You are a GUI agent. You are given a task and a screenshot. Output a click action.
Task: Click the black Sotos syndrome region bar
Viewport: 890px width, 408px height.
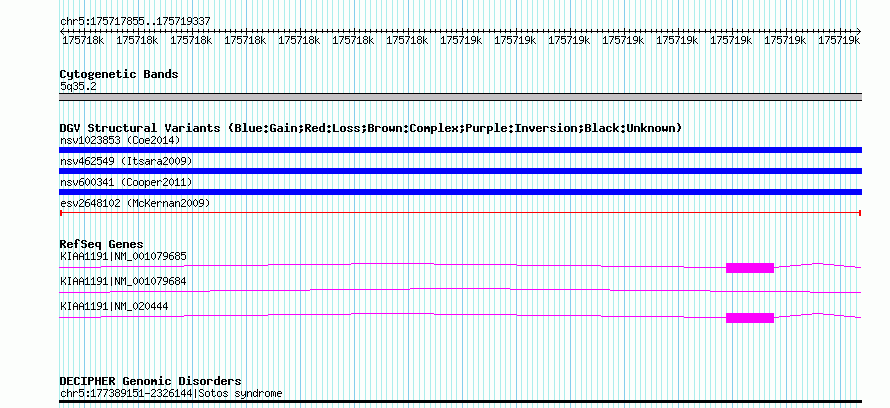click(460, 401)
